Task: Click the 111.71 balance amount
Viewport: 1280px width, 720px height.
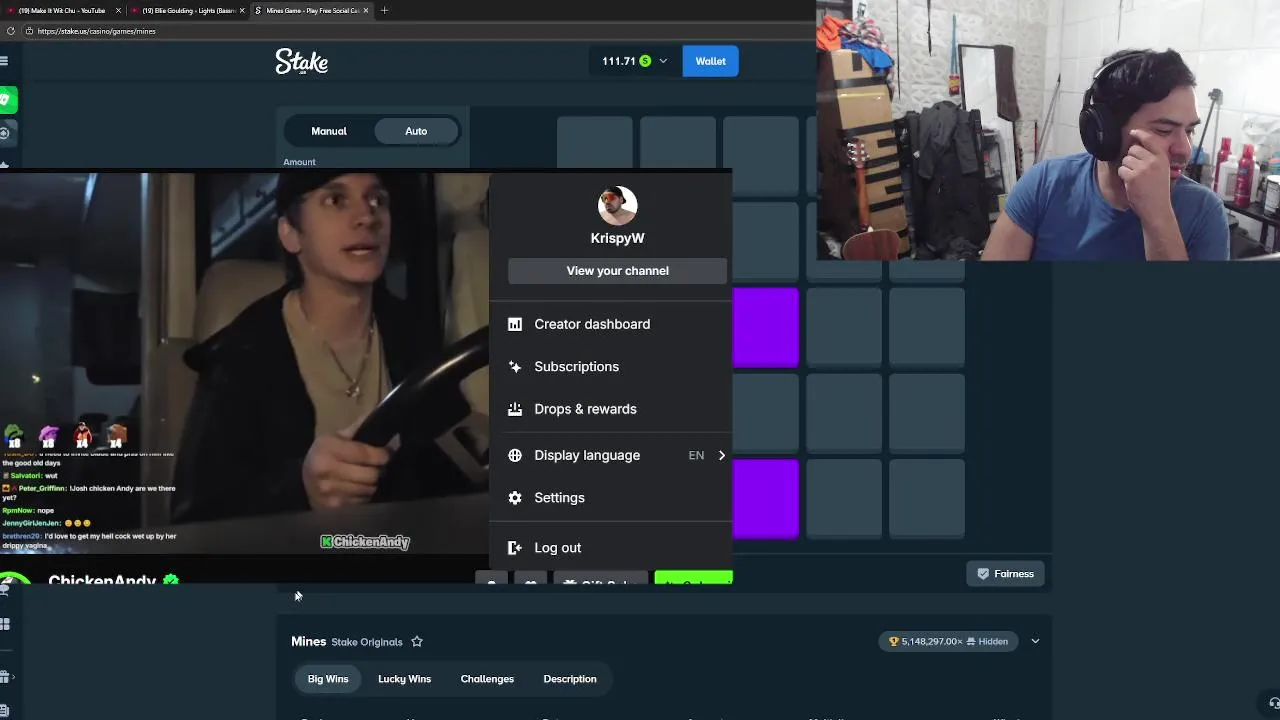Action: coord(619,61)
